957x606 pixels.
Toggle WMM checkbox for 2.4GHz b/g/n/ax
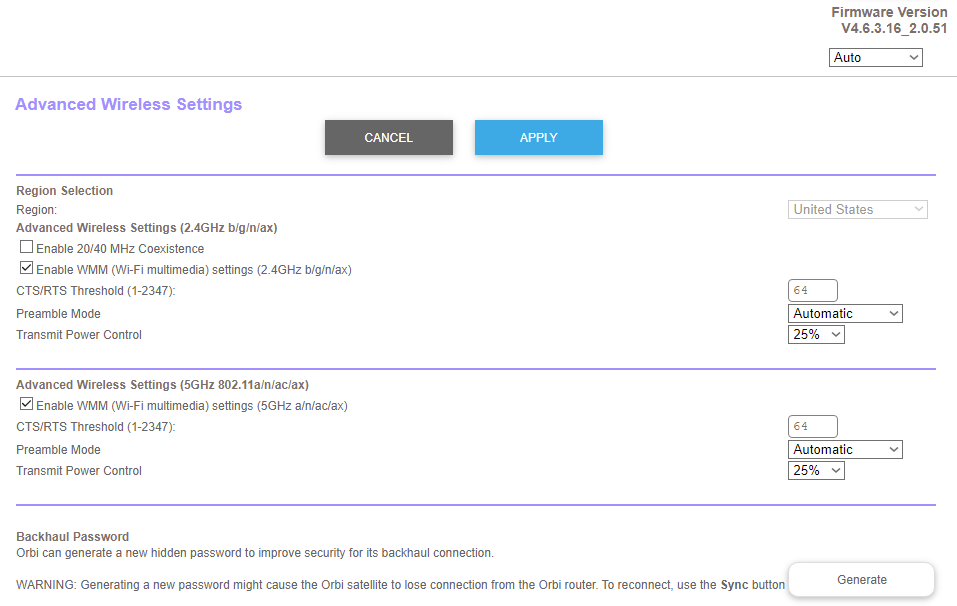click(x=27, y=269)
